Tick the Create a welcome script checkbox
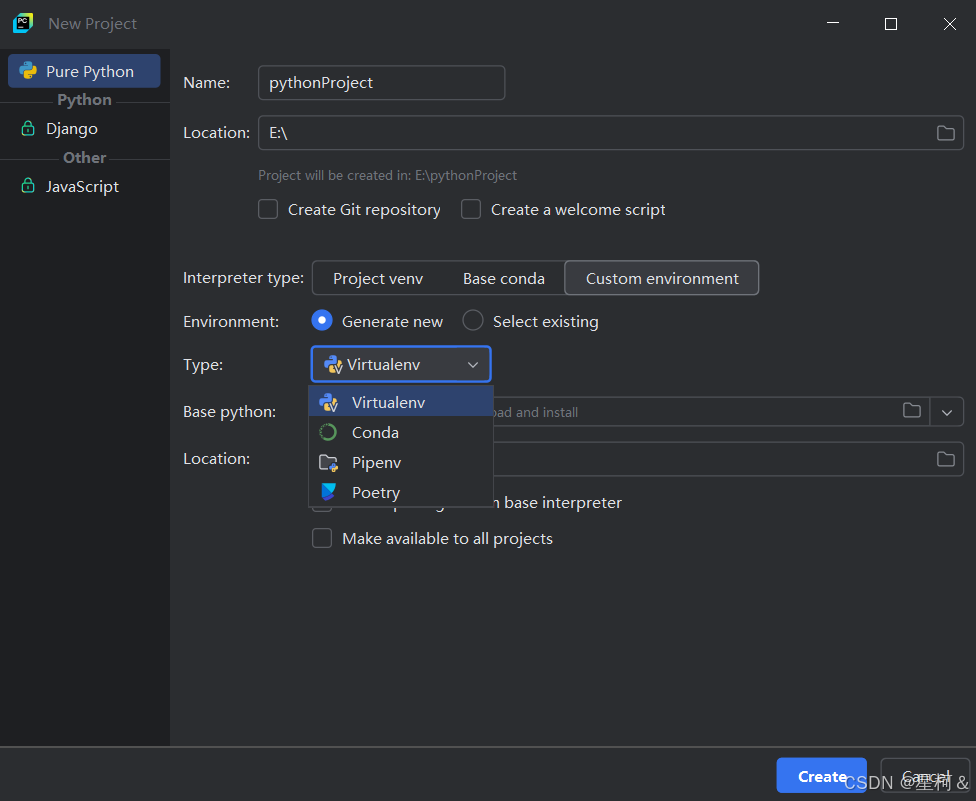Screen dimensions: 976x801 coord(471,209)
